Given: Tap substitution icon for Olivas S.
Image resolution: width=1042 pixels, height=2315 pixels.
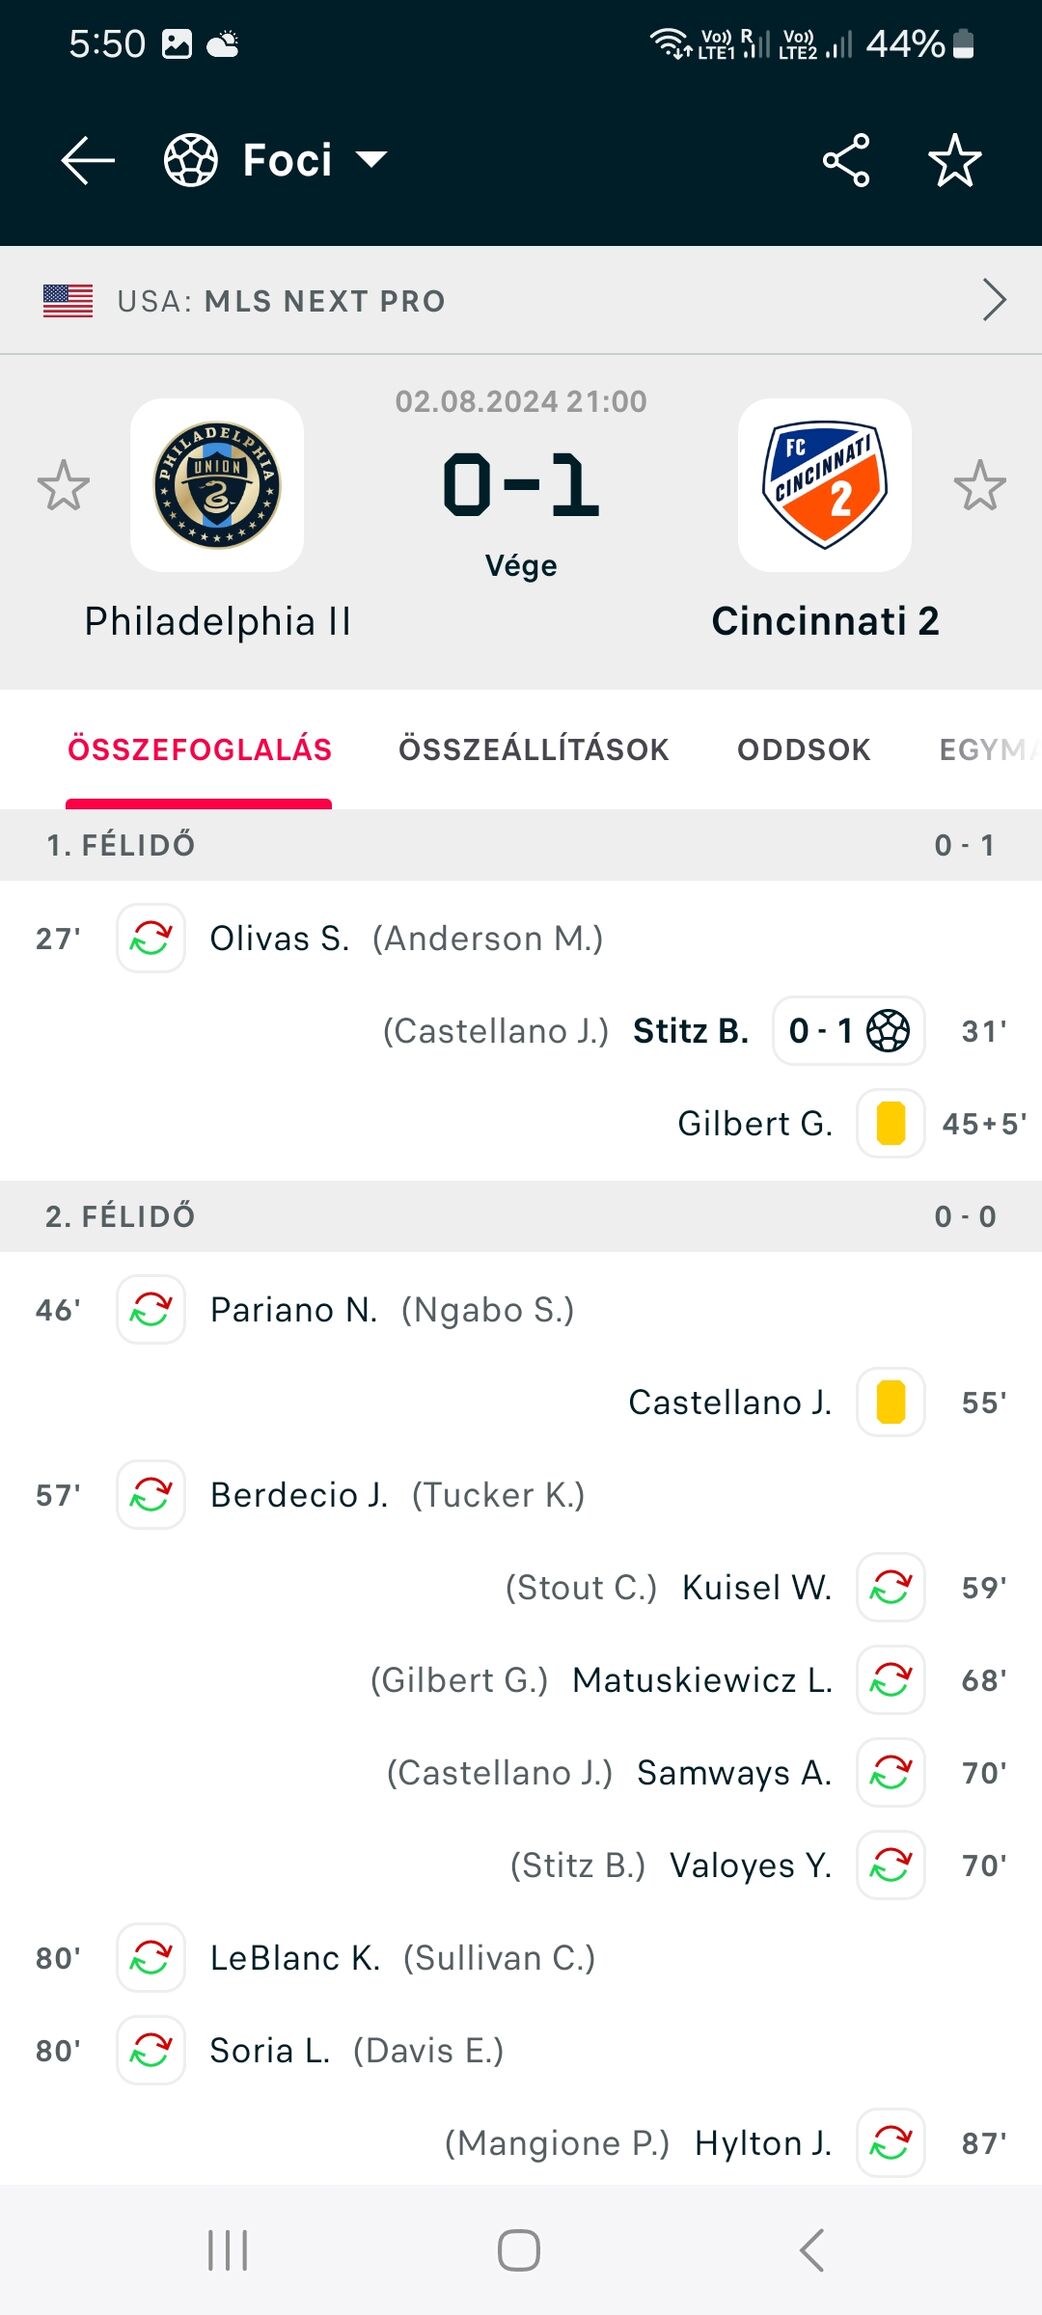Looking at the screenshot, I should tap(151, 938).
